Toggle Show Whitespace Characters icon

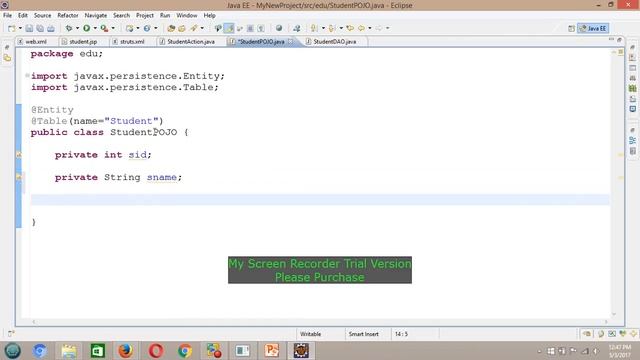tap(261, 28)
